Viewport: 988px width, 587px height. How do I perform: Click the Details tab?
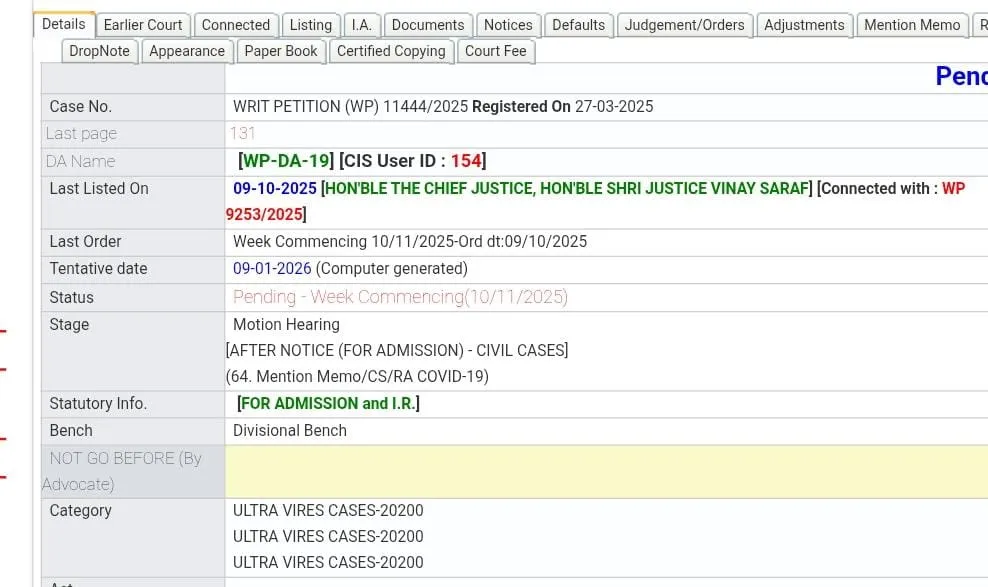[63, 24]
